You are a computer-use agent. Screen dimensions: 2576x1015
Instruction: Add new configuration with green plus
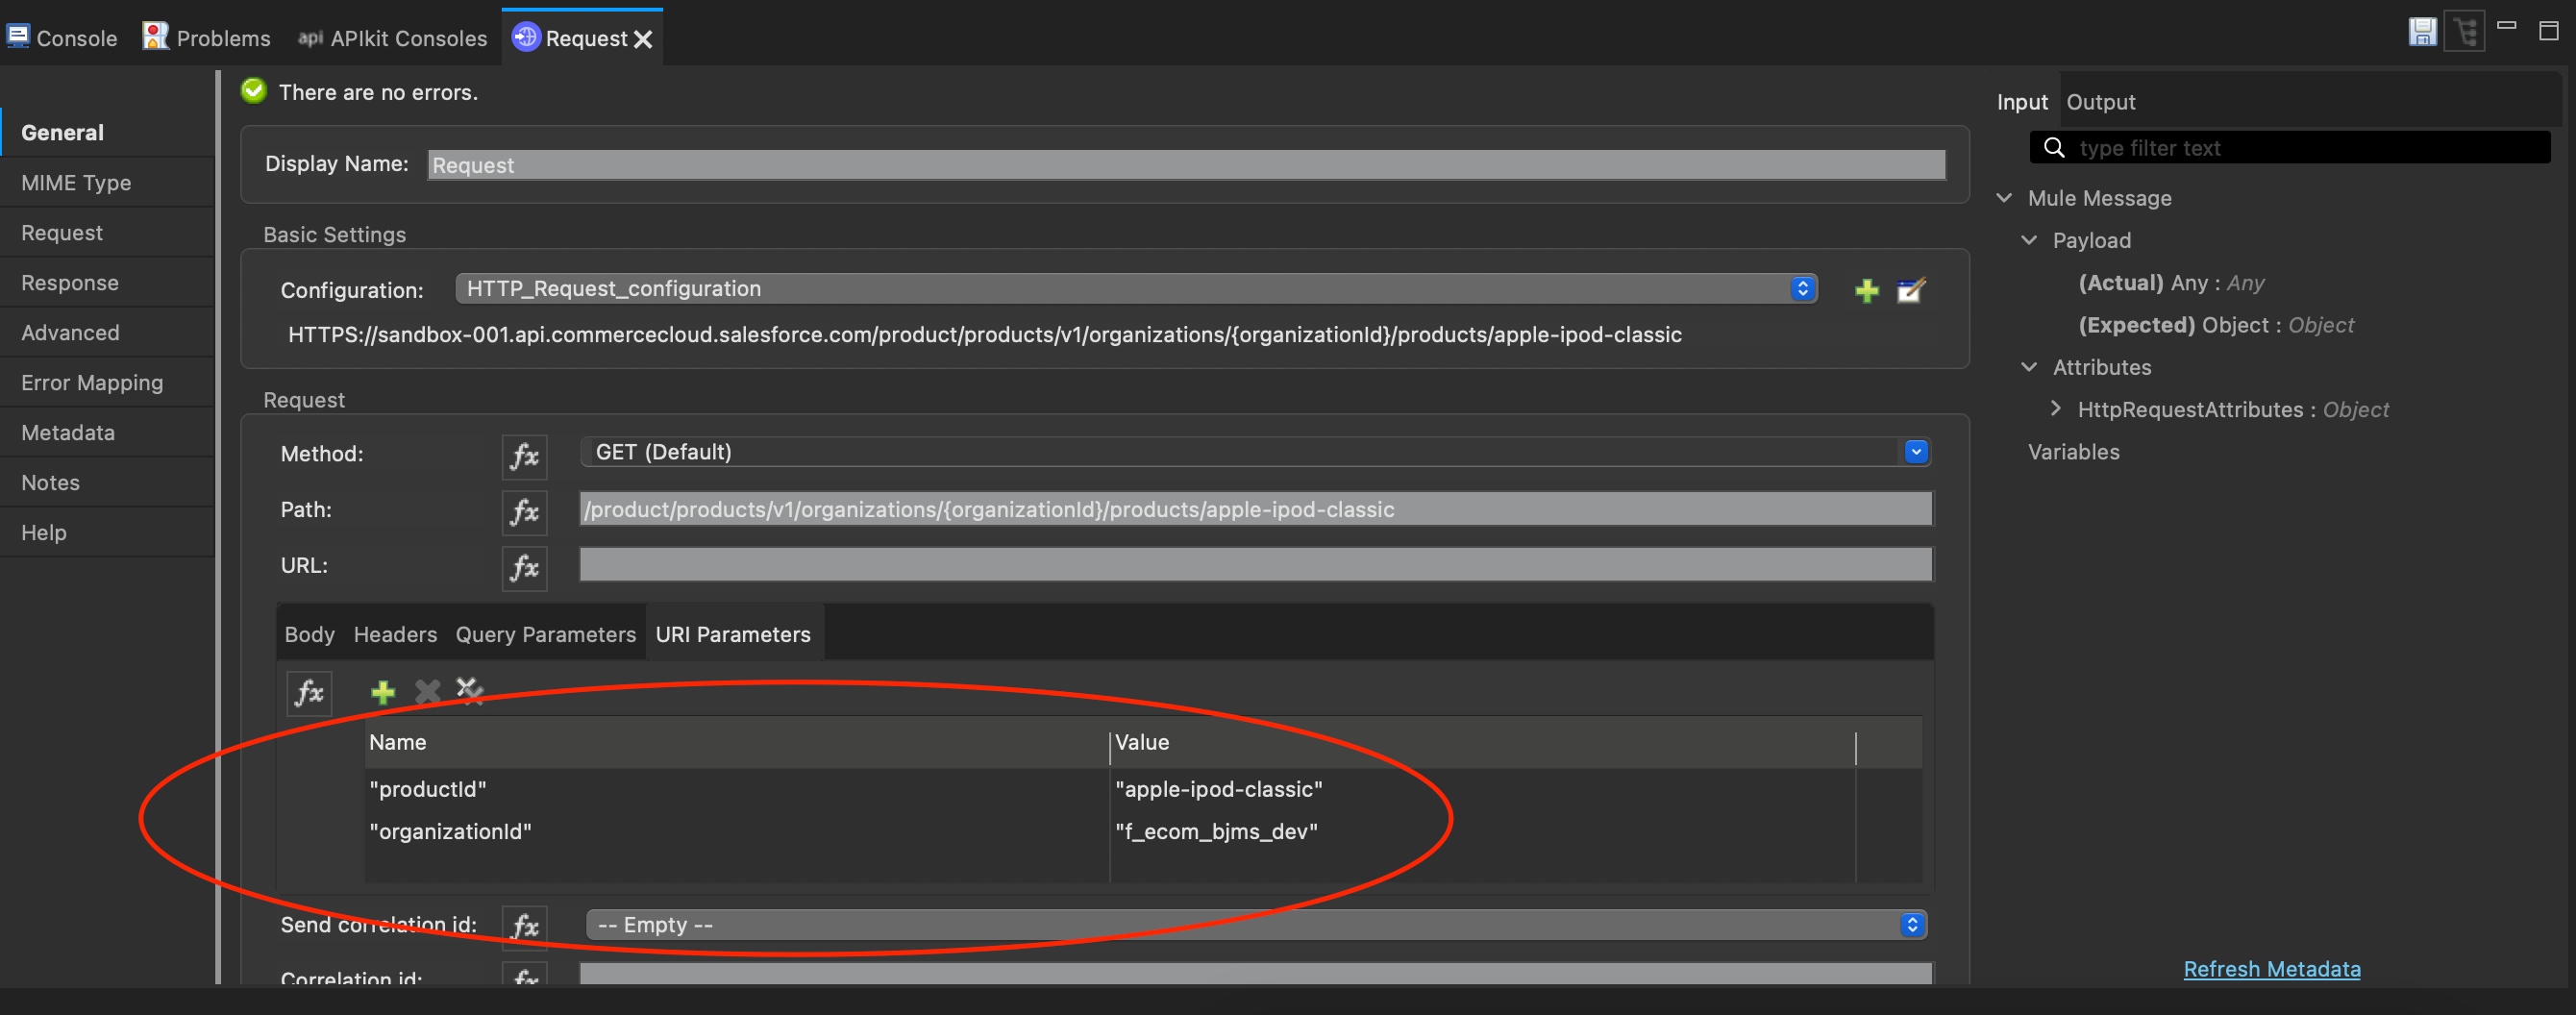pyautogui.click(x=1866, y=290)
